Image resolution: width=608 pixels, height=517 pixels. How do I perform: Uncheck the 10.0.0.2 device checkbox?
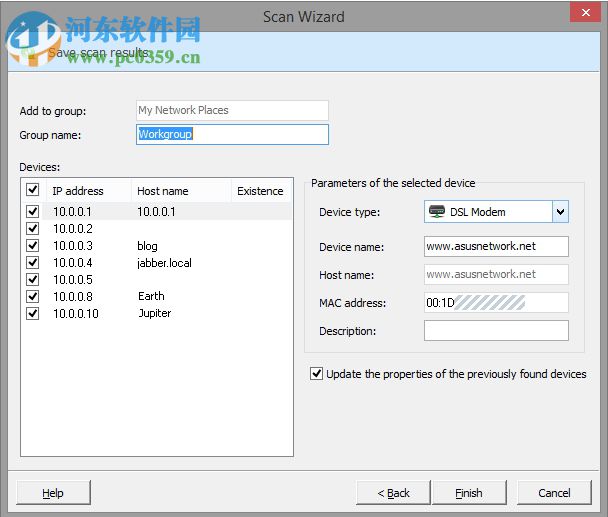33,228
